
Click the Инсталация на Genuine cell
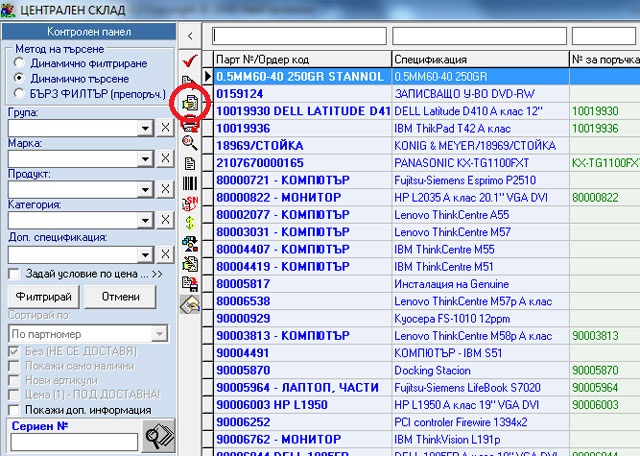pyautogui.click(x=480, y=284)
